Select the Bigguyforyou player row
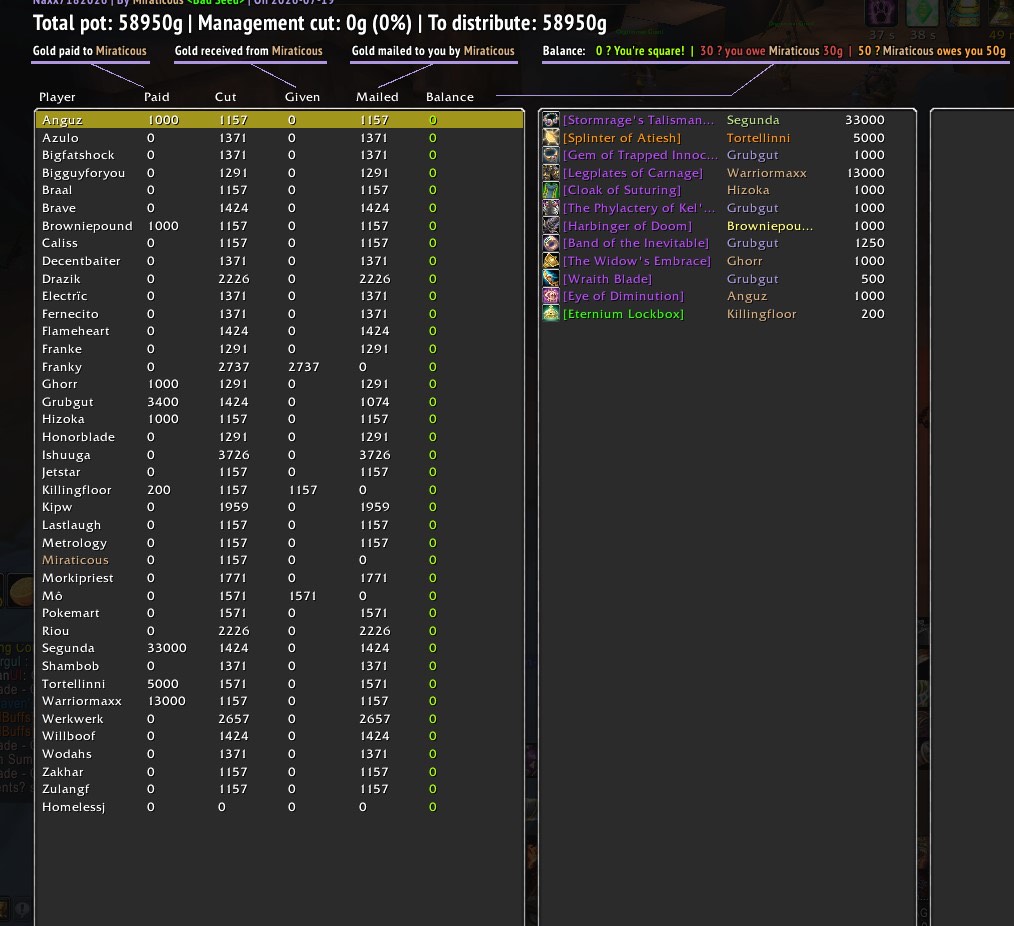Image resolution: width=1014 pixels, height=926 pixels. pos(279,173)
